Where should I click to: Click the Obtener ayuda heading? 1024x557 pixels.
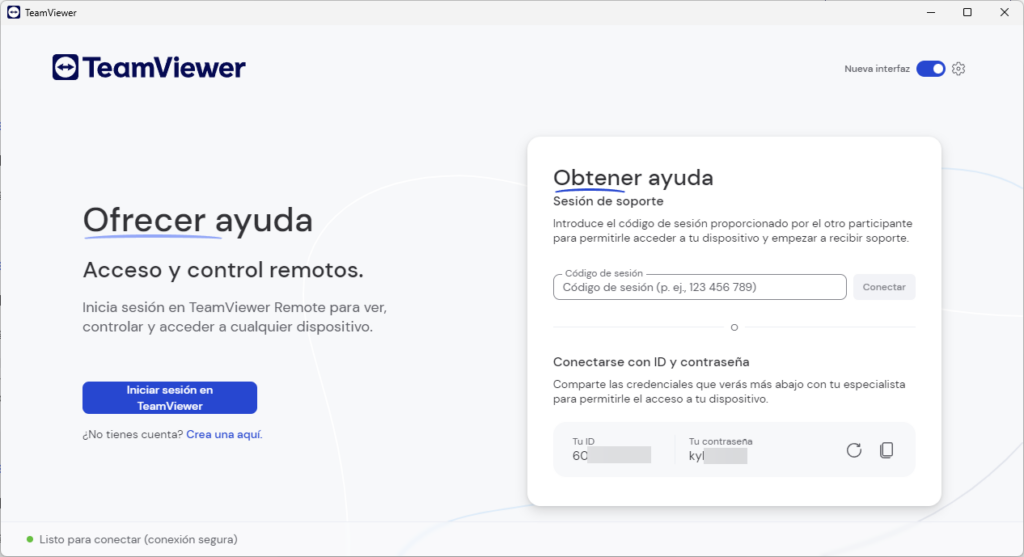(x=633, y=178)
